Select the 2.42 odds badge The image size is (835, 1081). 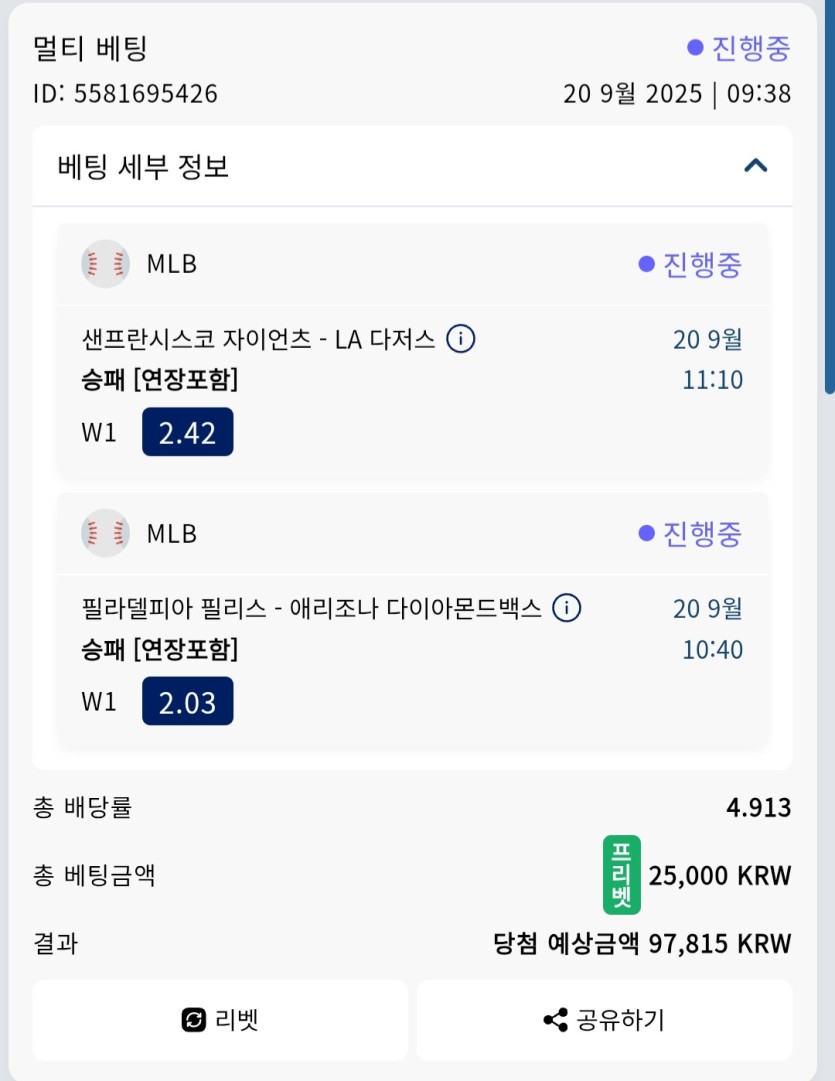(x=188, y=432)
